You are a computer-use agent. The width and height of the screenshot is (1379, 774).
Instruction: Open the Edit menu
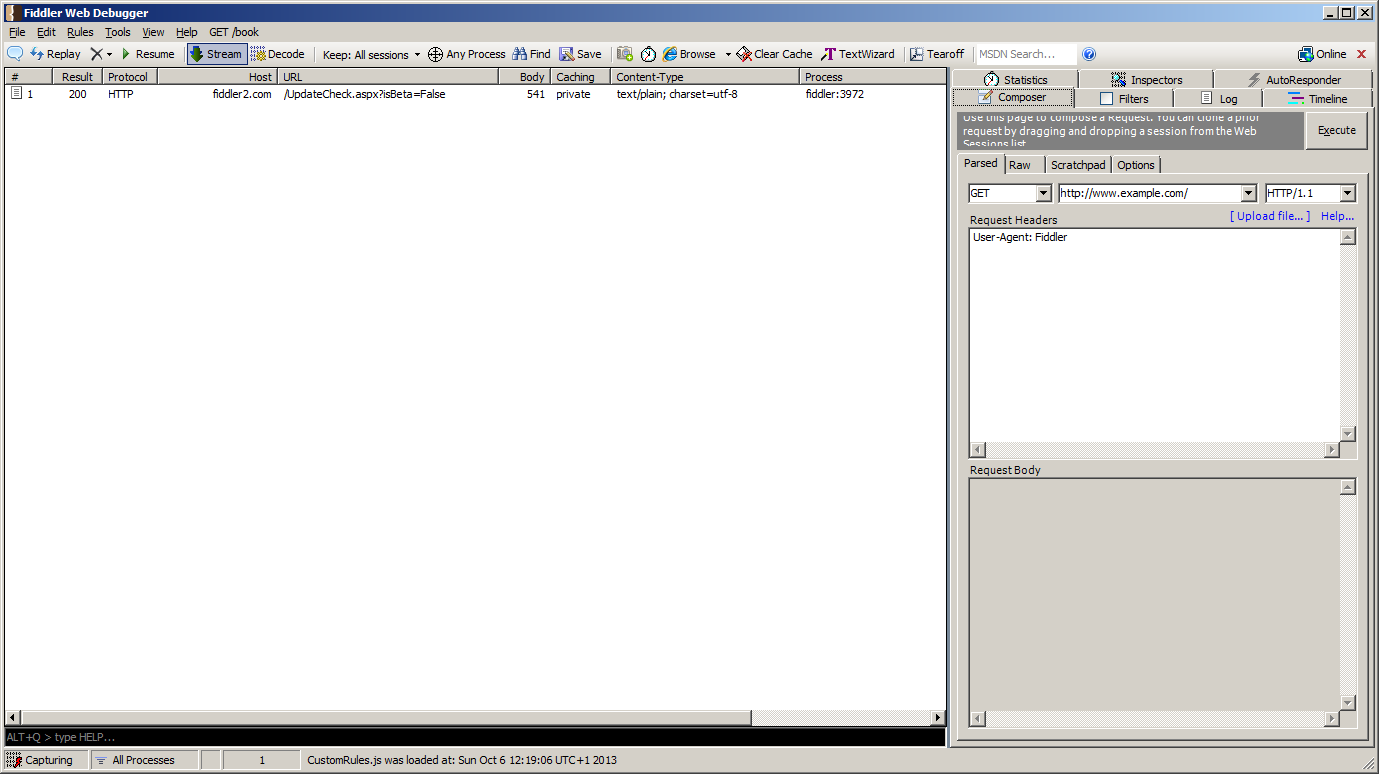pos(46,32)
